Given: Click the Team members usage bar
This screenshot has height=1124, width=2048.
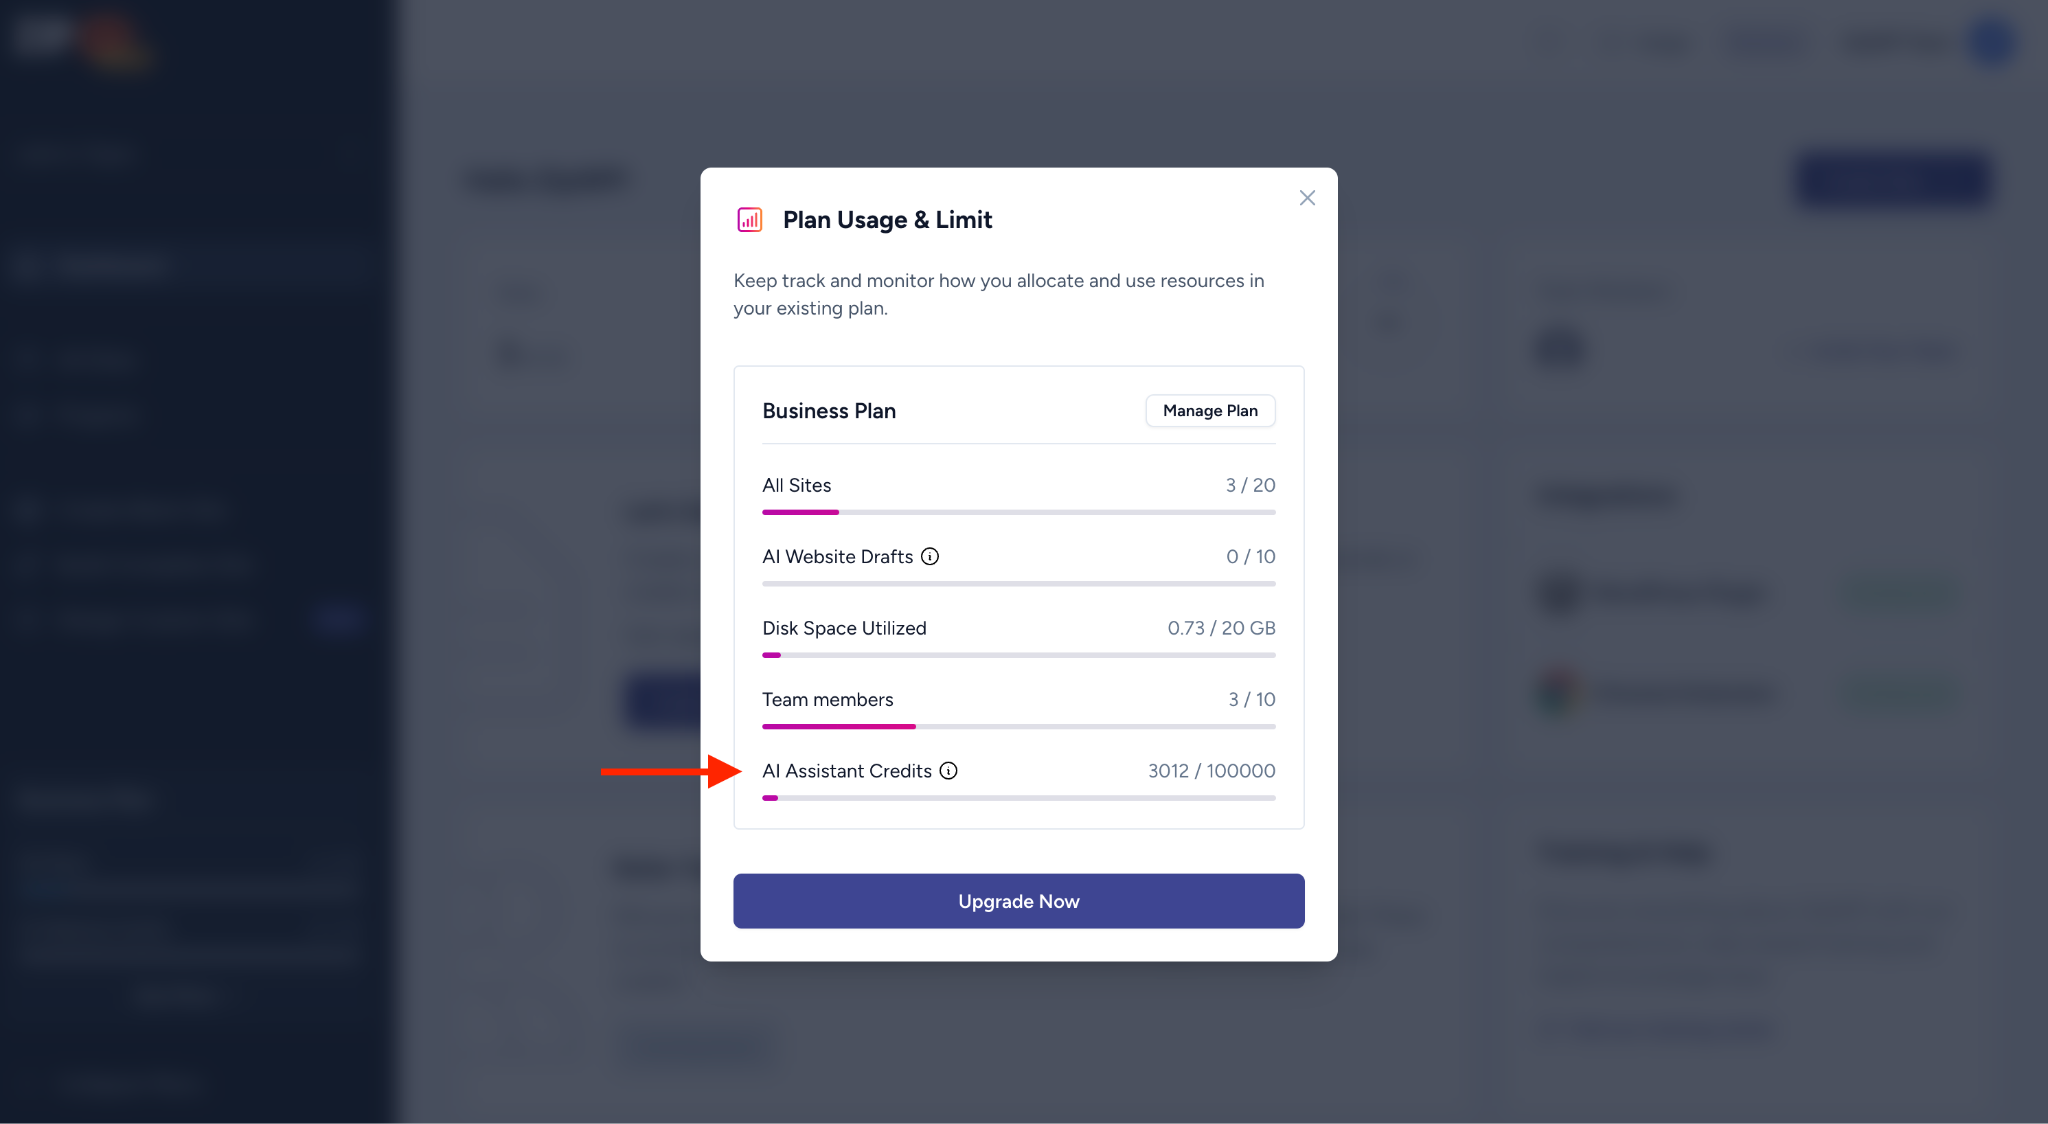Looking at the screenshot, I should [x=1018, y=727].
